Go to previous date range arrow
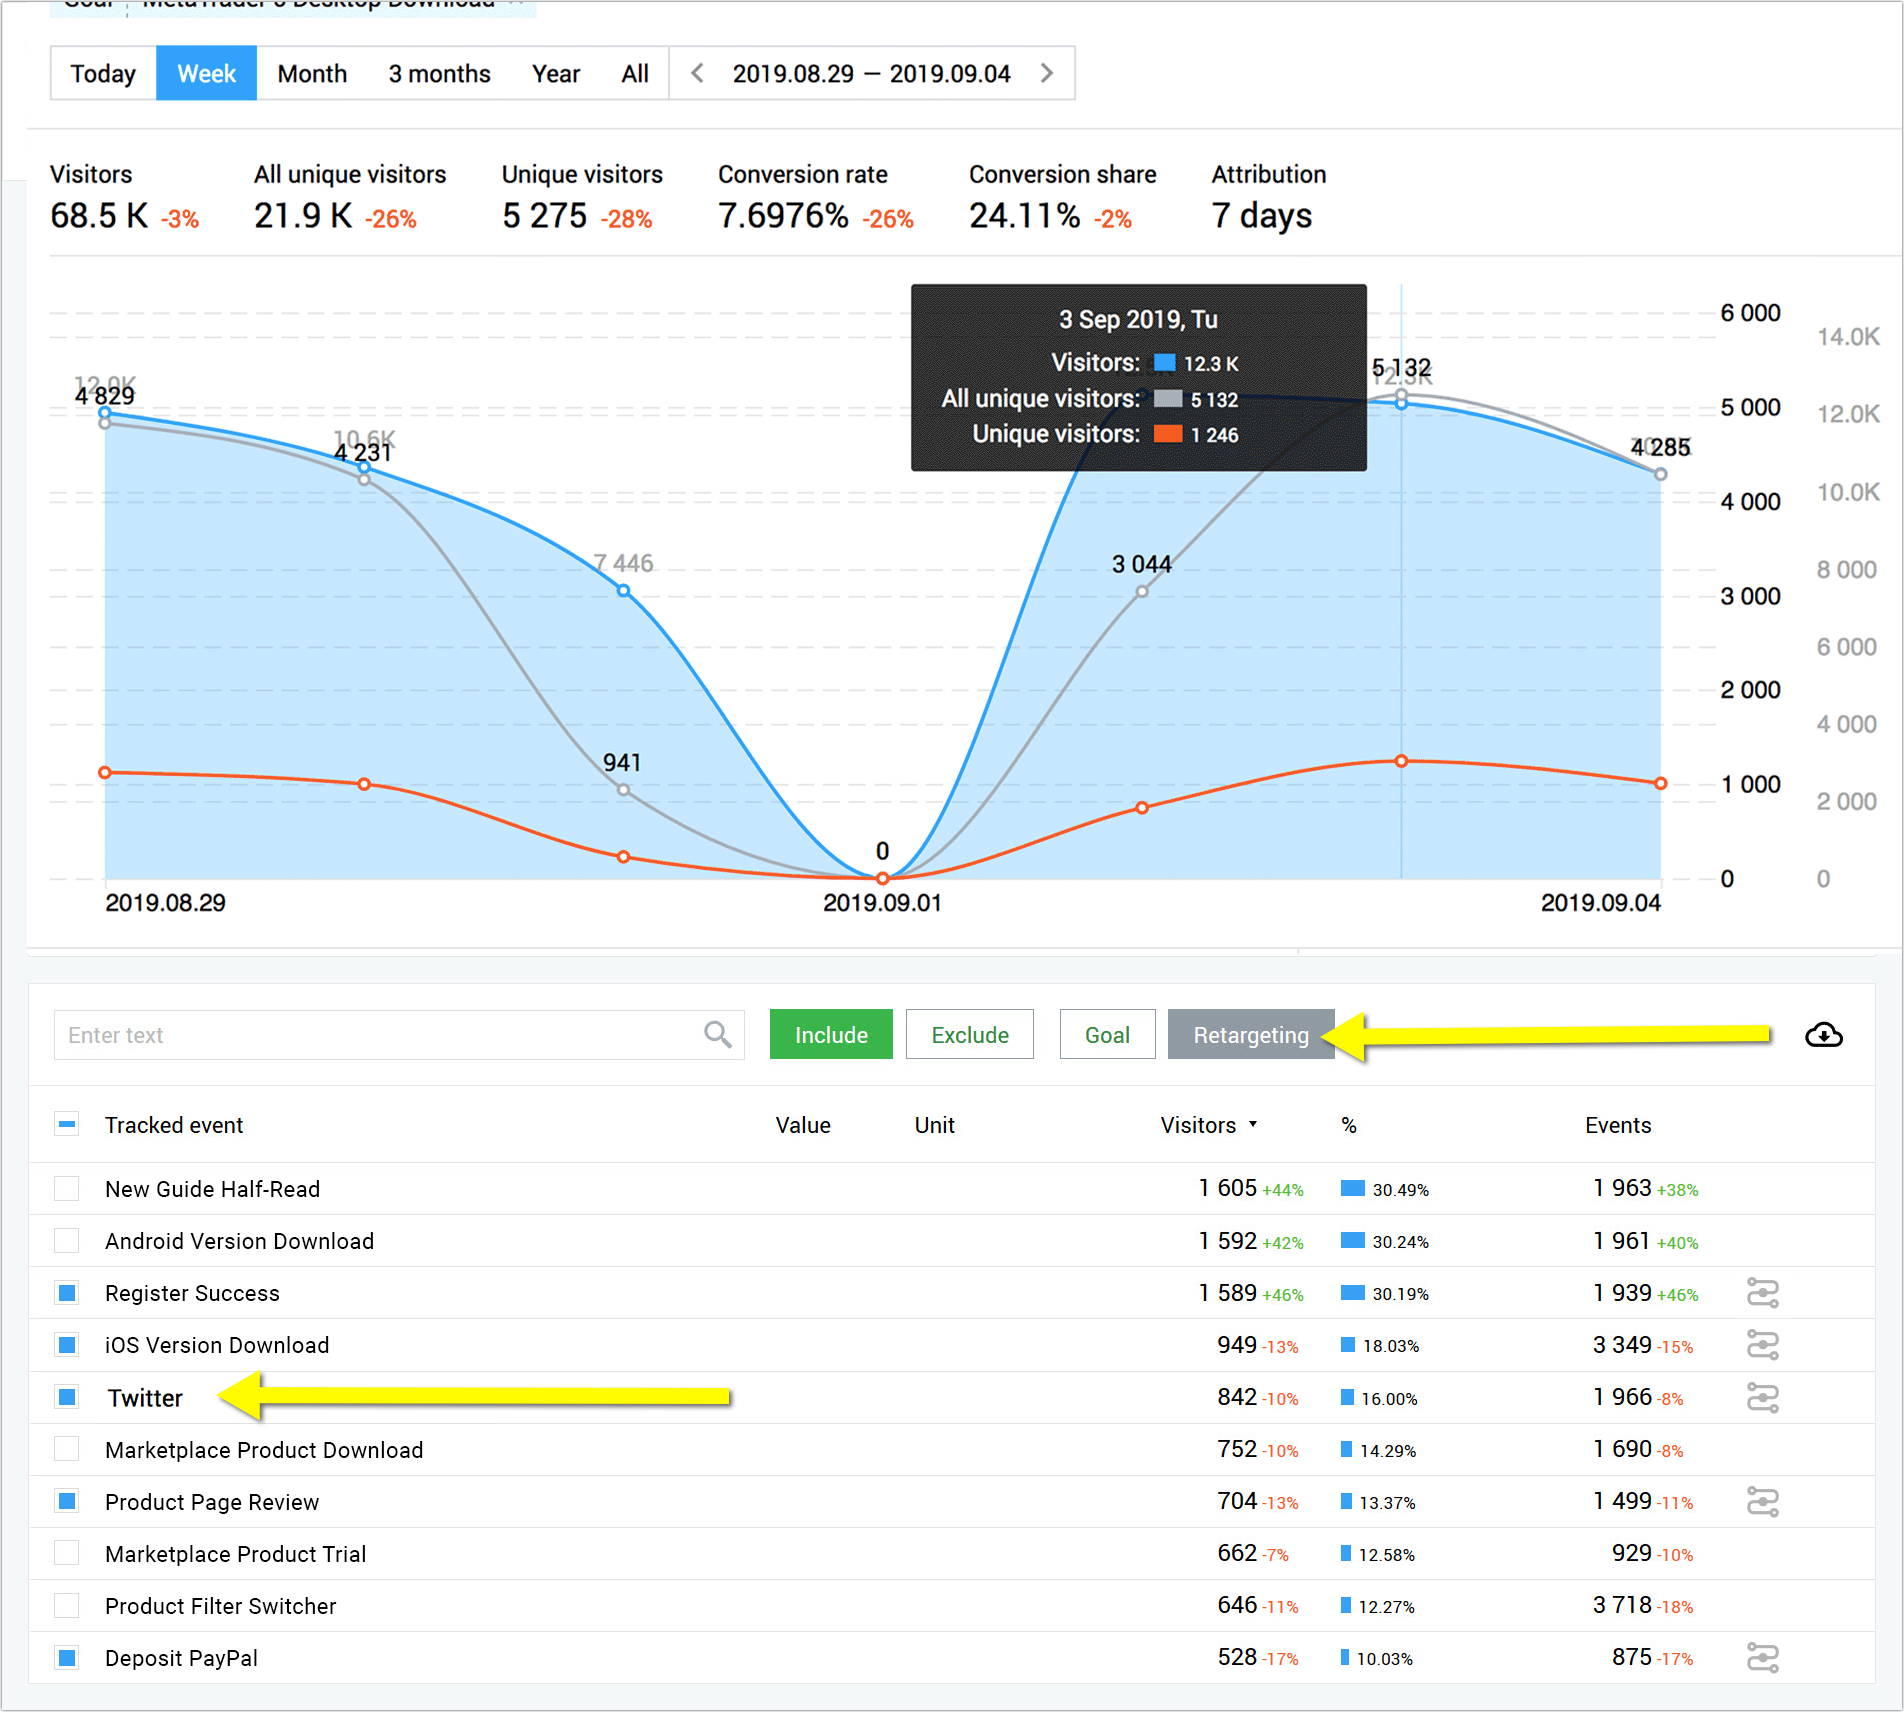Viewport: 1904px width, 1712px height. pos(698,73)
